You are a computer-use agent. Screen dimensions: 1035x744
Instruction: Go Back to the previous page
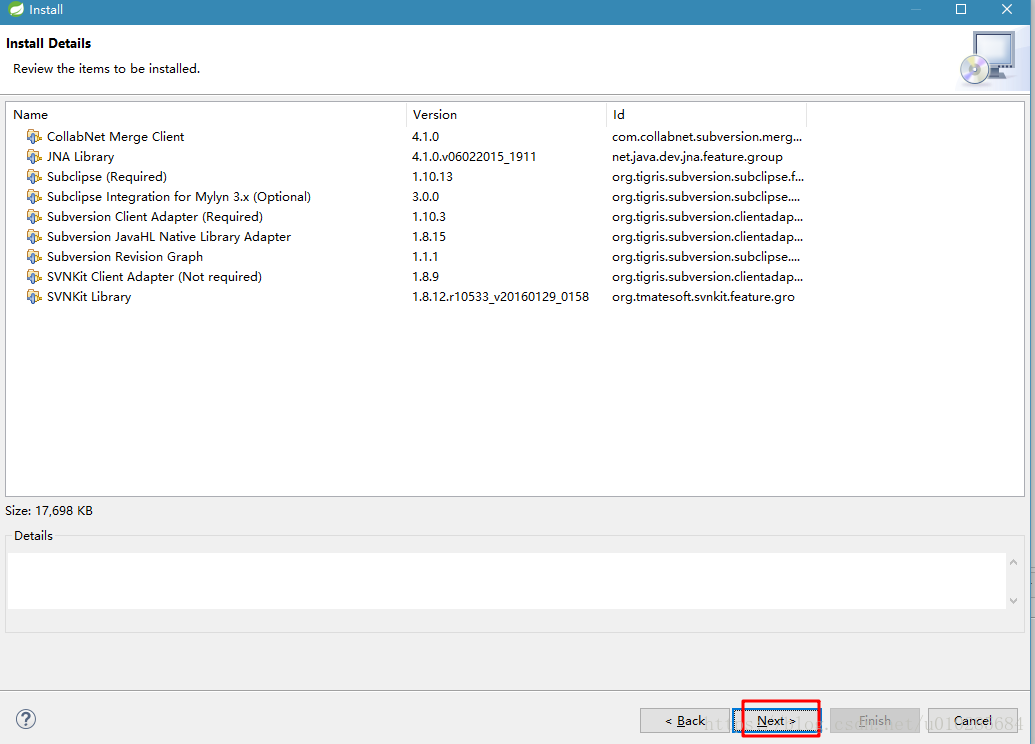(684, 720)
